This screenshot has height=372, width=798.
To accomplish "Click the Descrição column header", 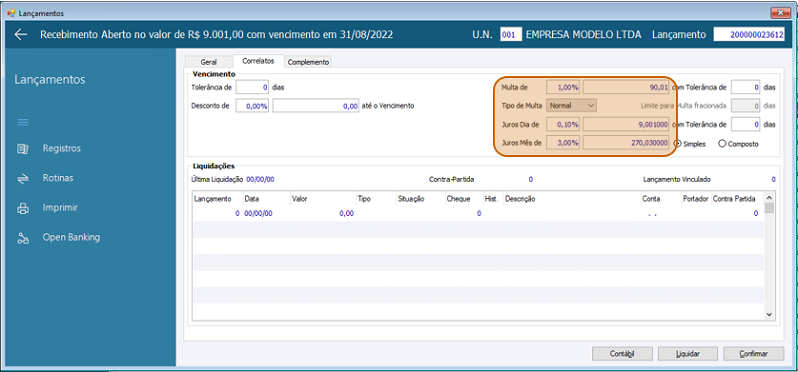I will (520, 199).
